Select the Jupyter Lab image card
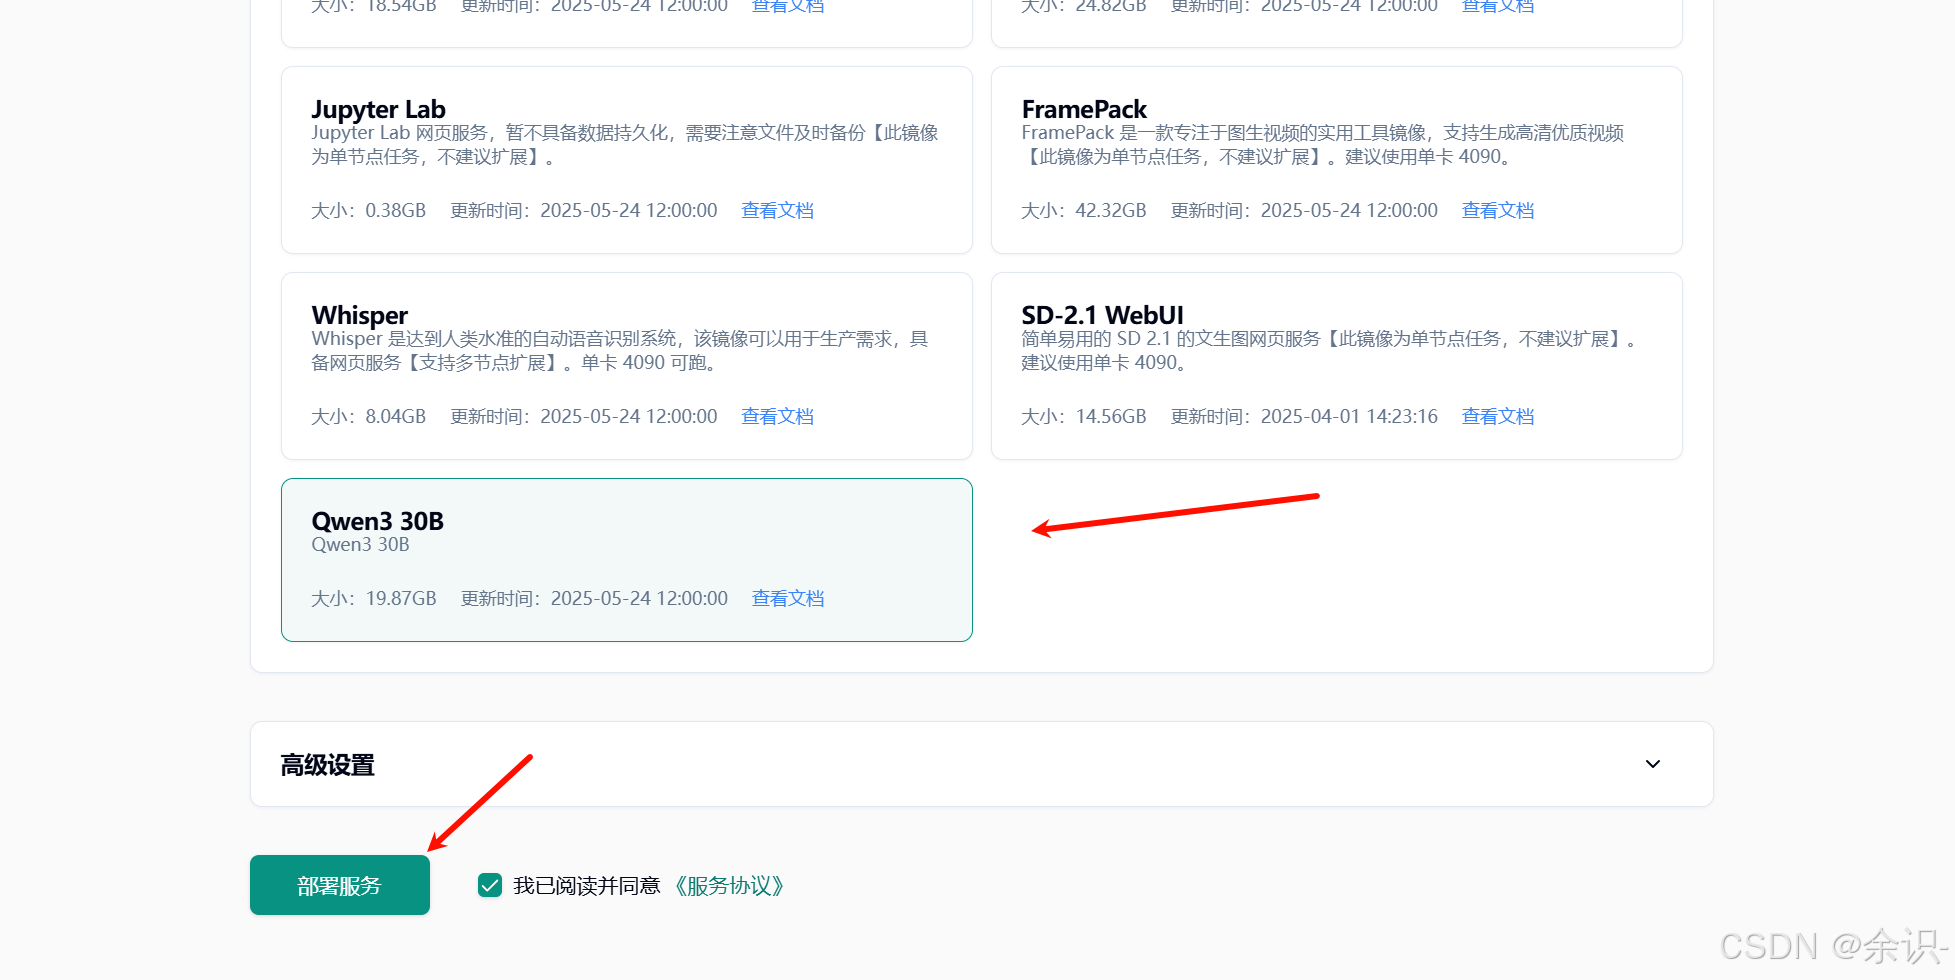Screen dimensions: 1955x980 pos(627,160)
